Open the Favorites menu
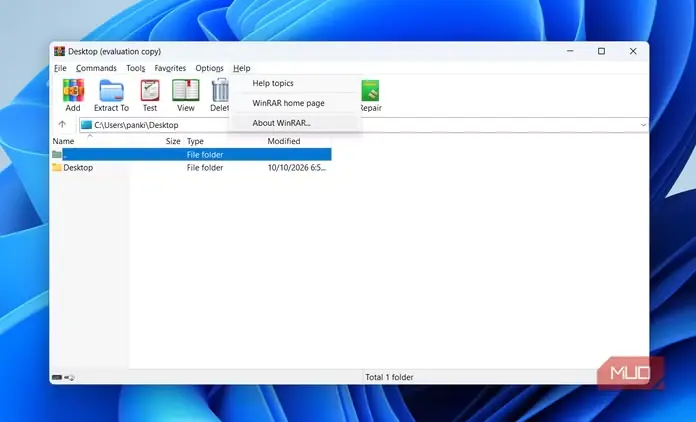 [170, 68]
